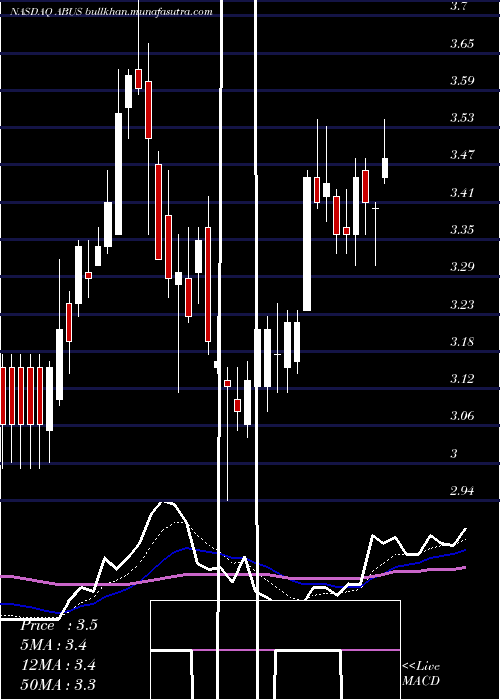Screen dimensions: 500x700
Task: Click the 3.59 price axis label
Action: click(x=461, y=80)
